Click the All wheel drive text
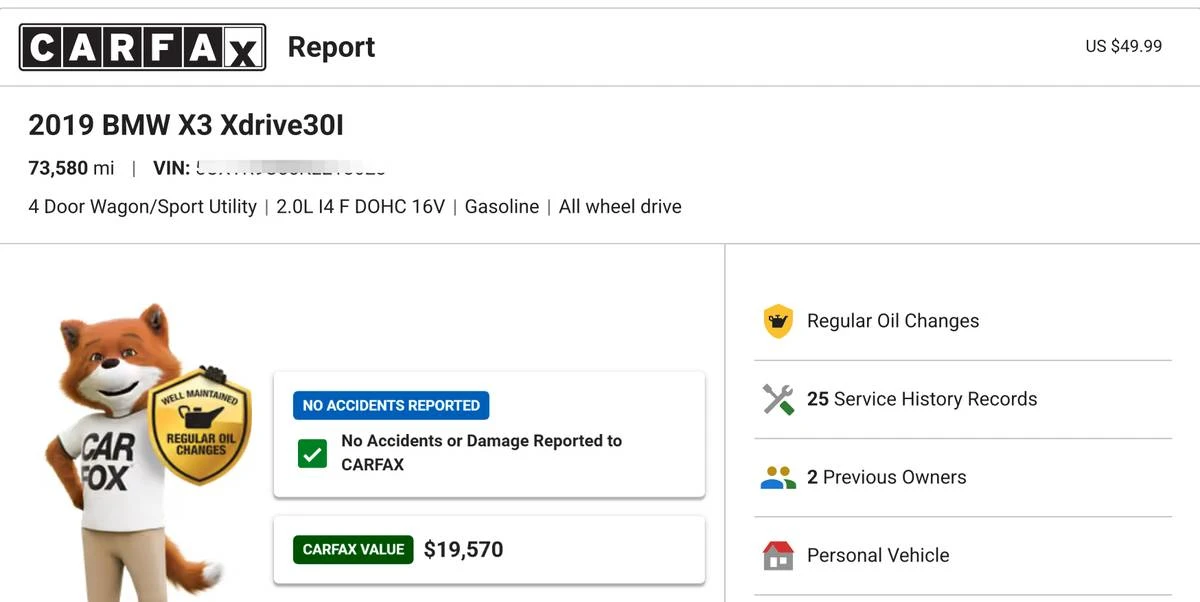This screenshot has width=1200, height=602. point(620,207)
